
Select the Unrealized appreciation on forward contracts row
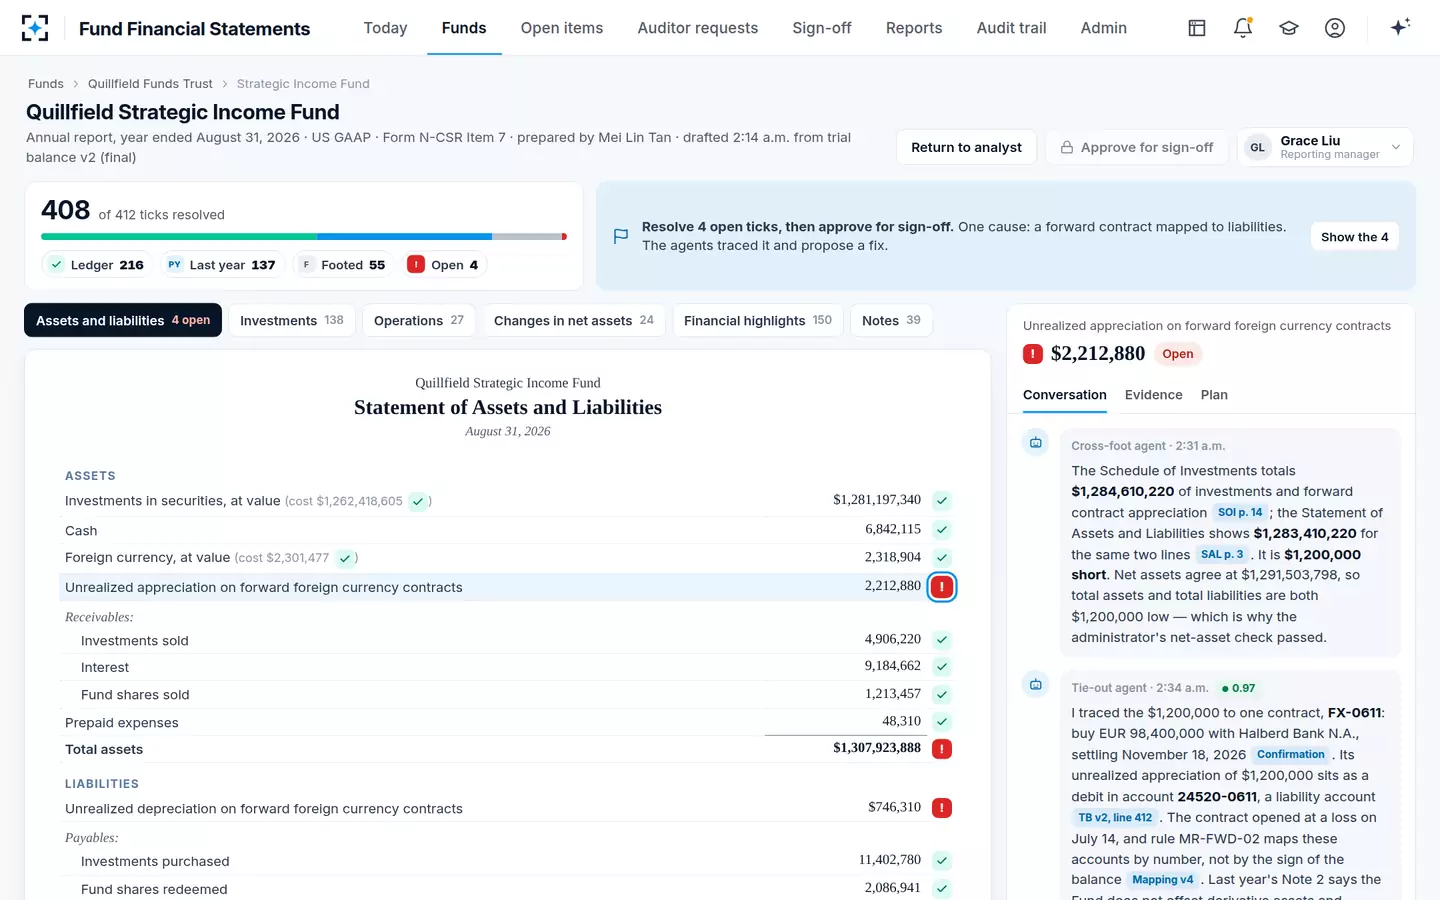[508, 587]
